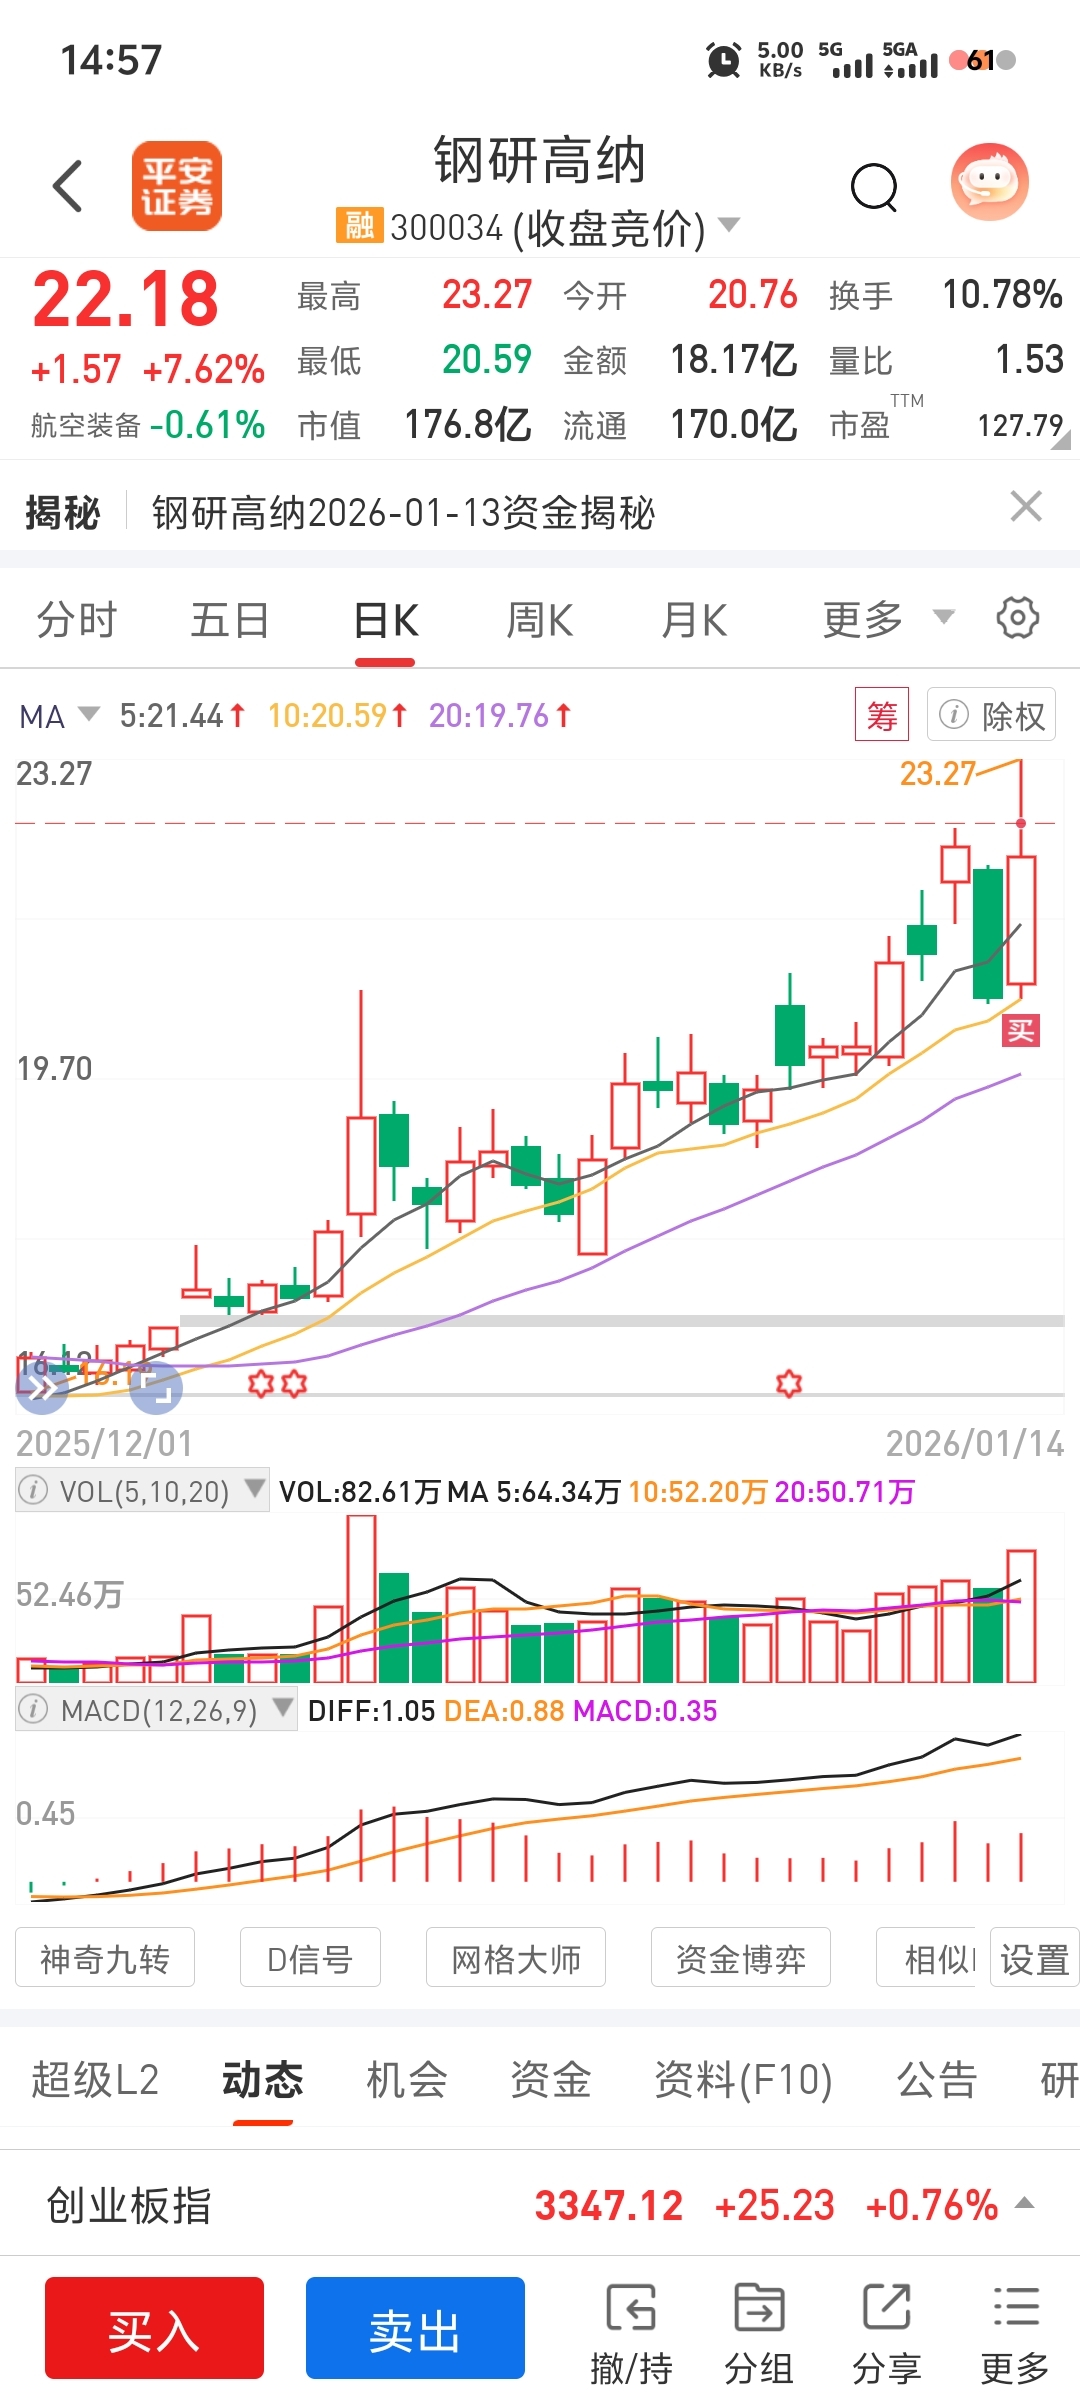
Task: Open the 创业板指 index row
Action: pos(540,2205)
